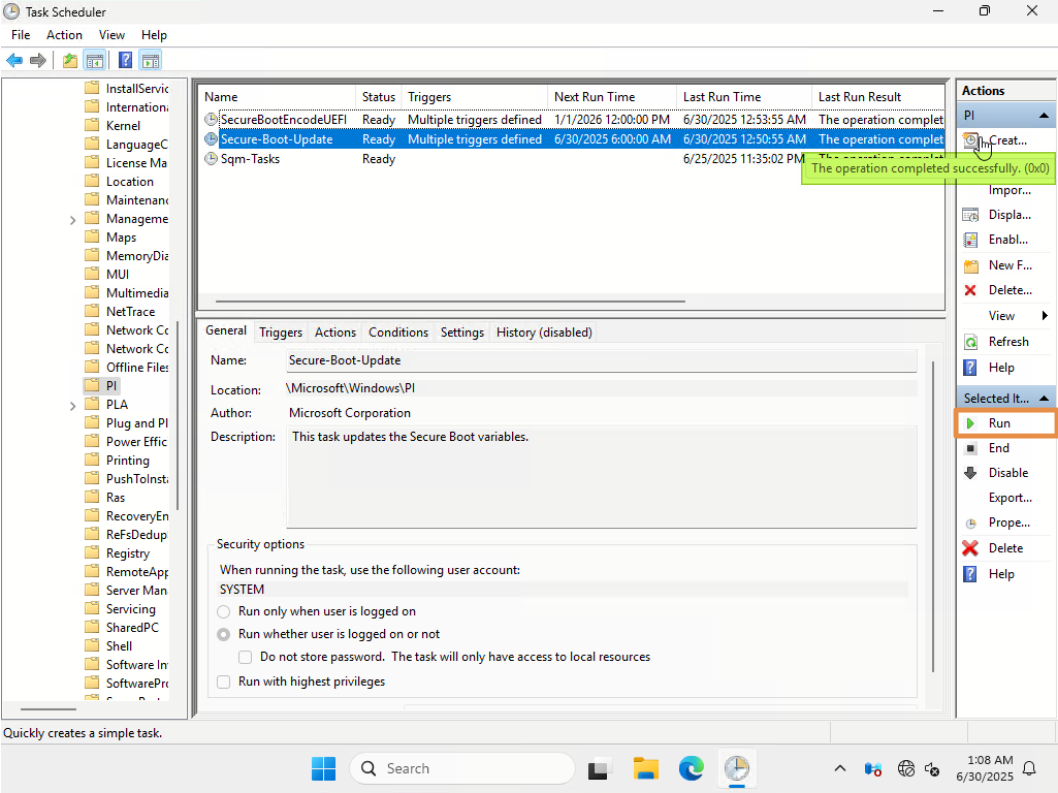Switch to the Triggers tab
This screenshot has height=793, width=1058.
[x=281, y=332]
